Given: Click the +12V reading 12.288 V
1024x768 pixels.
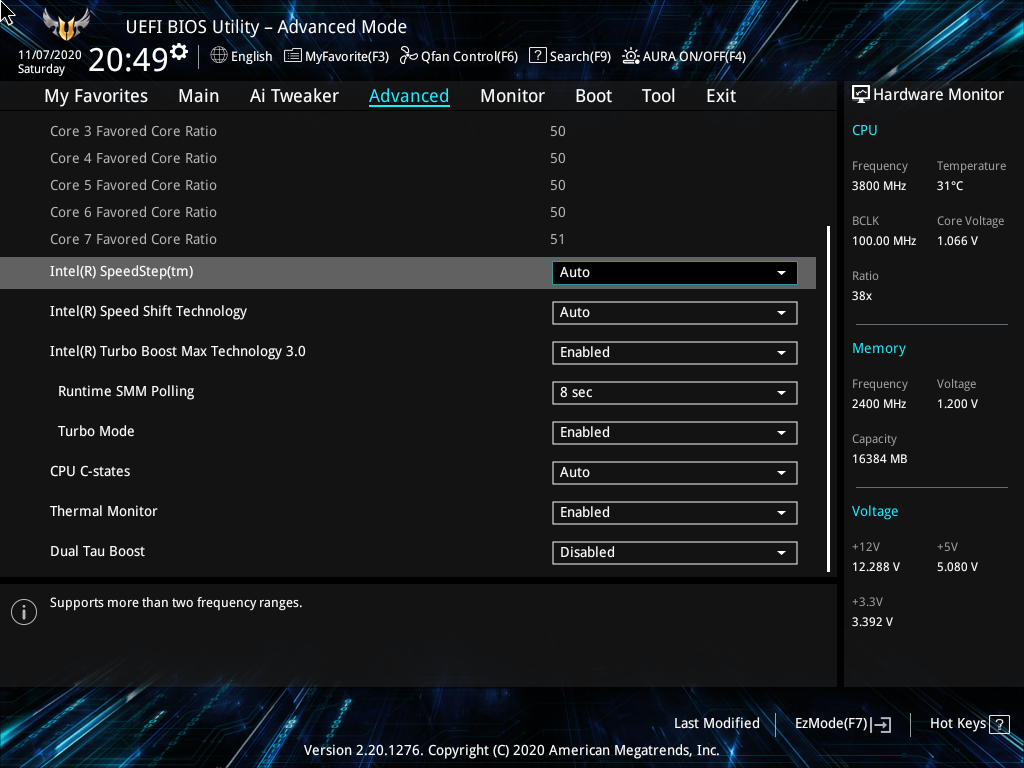Looking at the screenshot, I should point(876,567).
